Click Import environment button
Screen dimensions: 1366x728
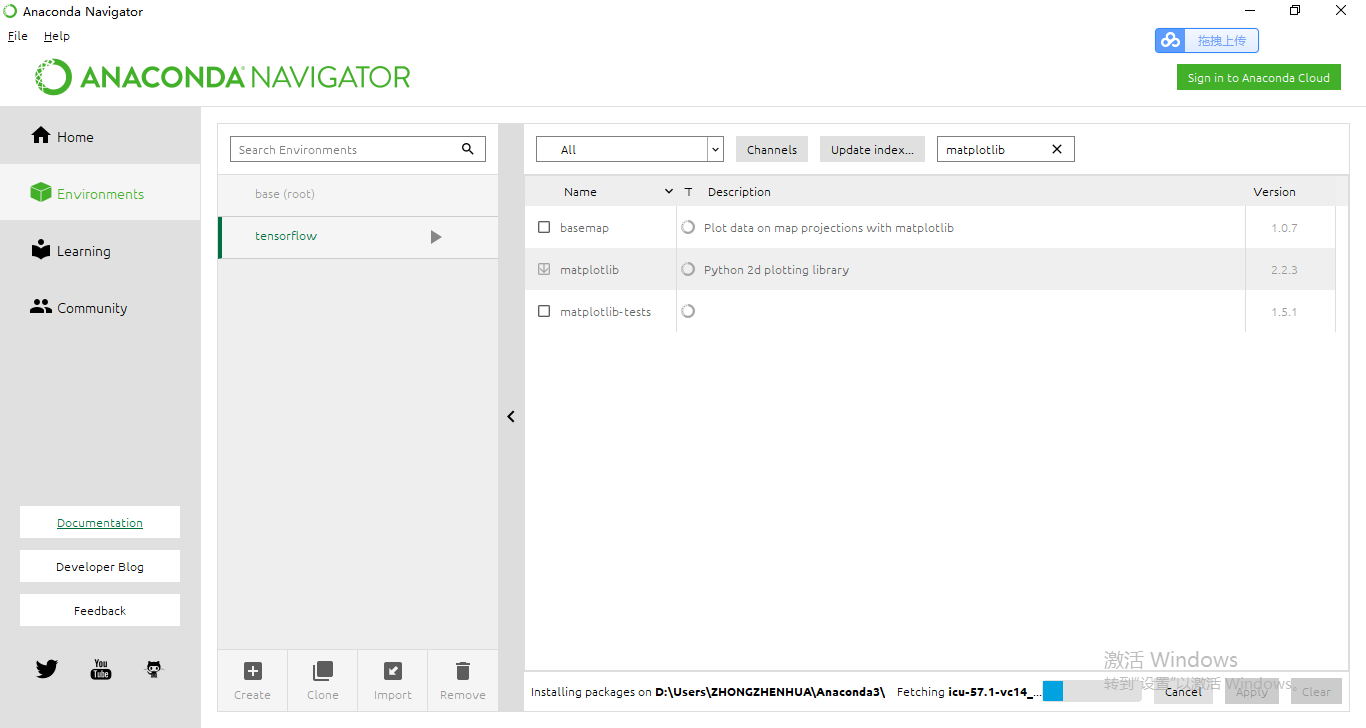(x=393, y=681)
